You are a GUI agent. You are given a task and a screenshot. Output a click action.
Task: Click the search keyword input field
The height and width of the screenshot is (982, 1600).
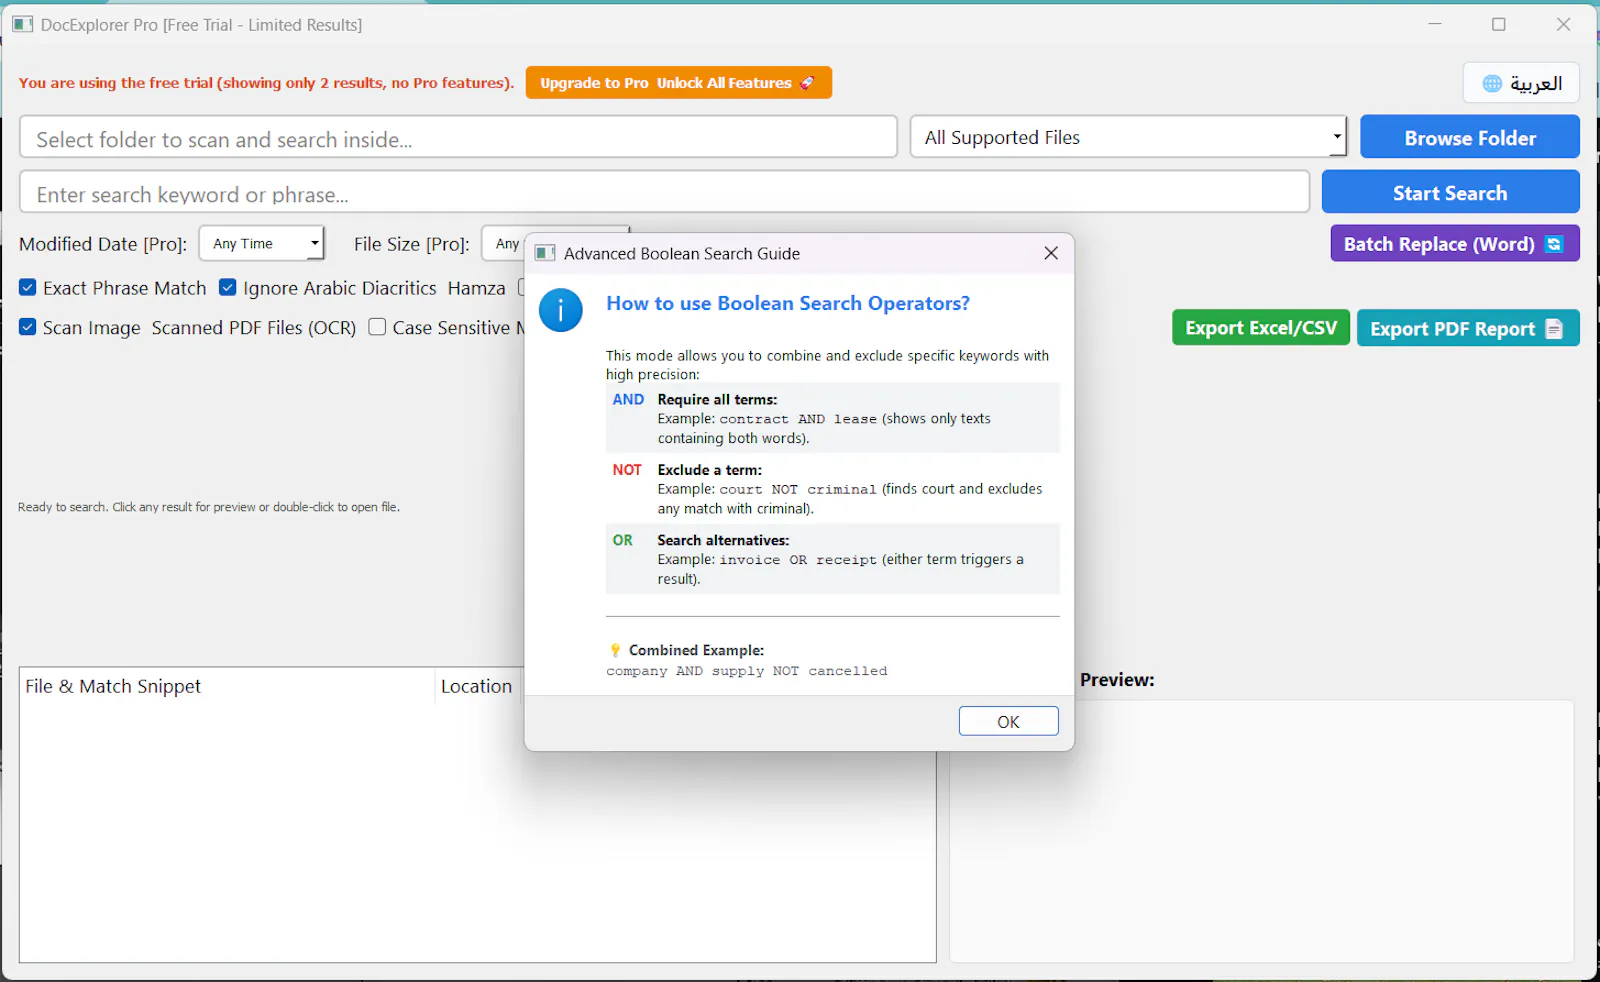[x=664, y=192]
